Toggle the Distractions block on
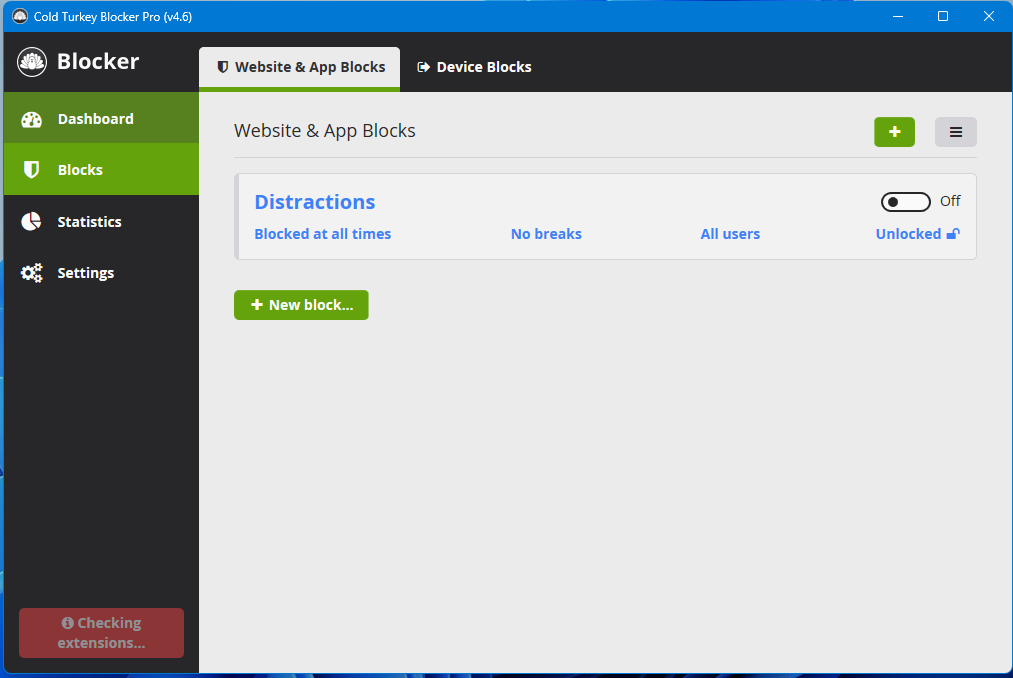 coord(905,202)
